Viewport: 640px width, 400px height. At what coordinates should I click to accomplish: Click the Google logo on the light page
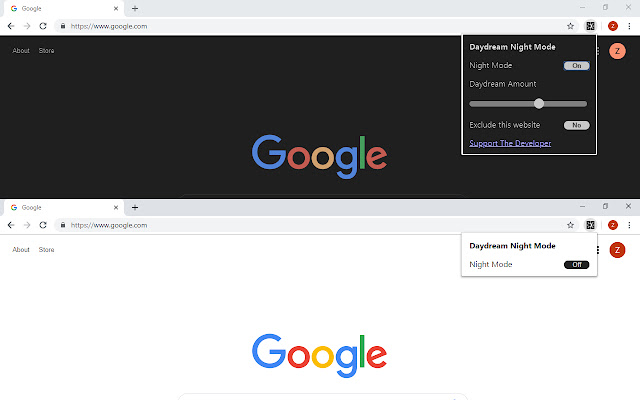pos(320,356)
